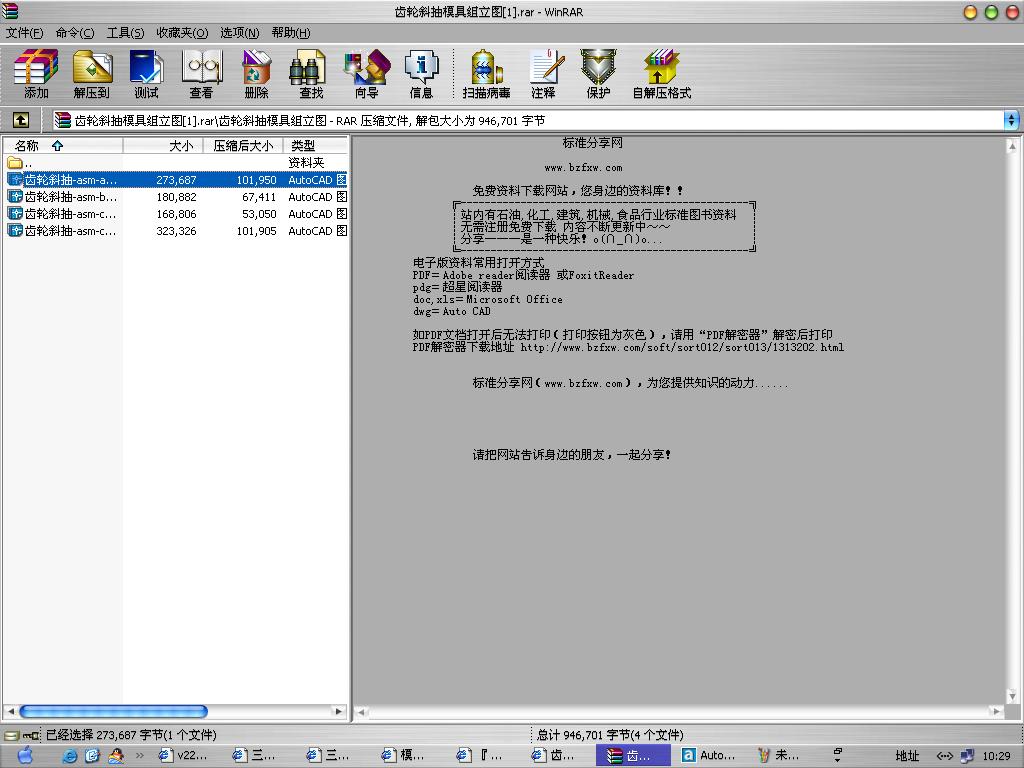Image resolution: width=1024 pixels, height=768 pixels.
Task: Click the 地址 address toolbar on taskbar
Action: coord(907,756)
